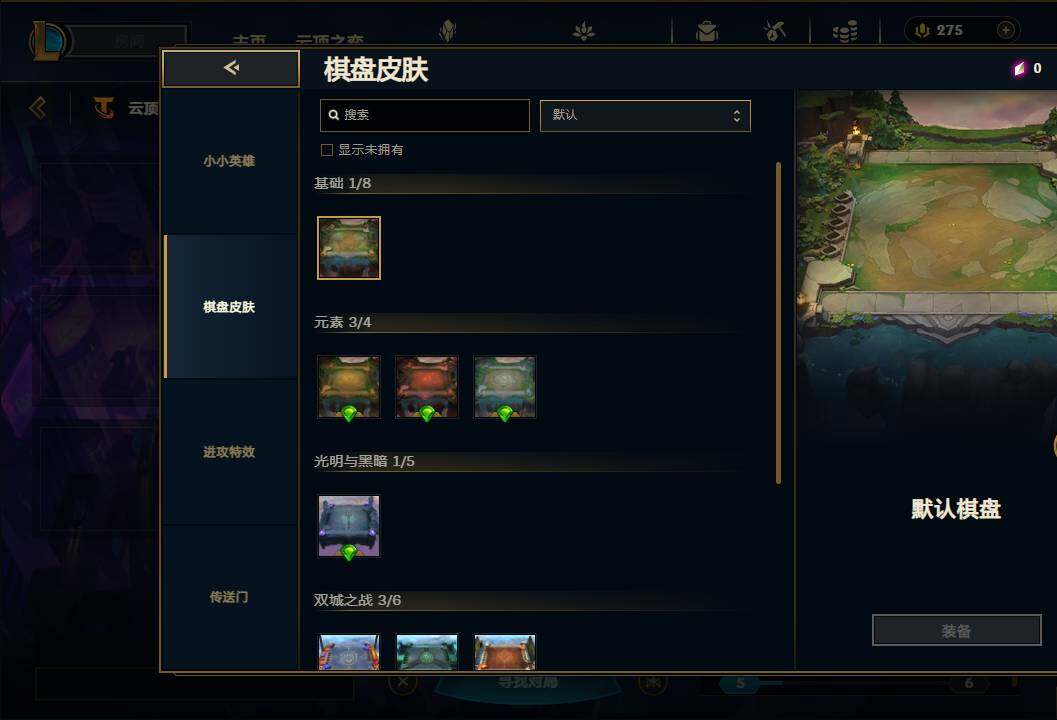Select the gray arena under 光明与黑暗
1057x720 pixels.
(349, 526)
